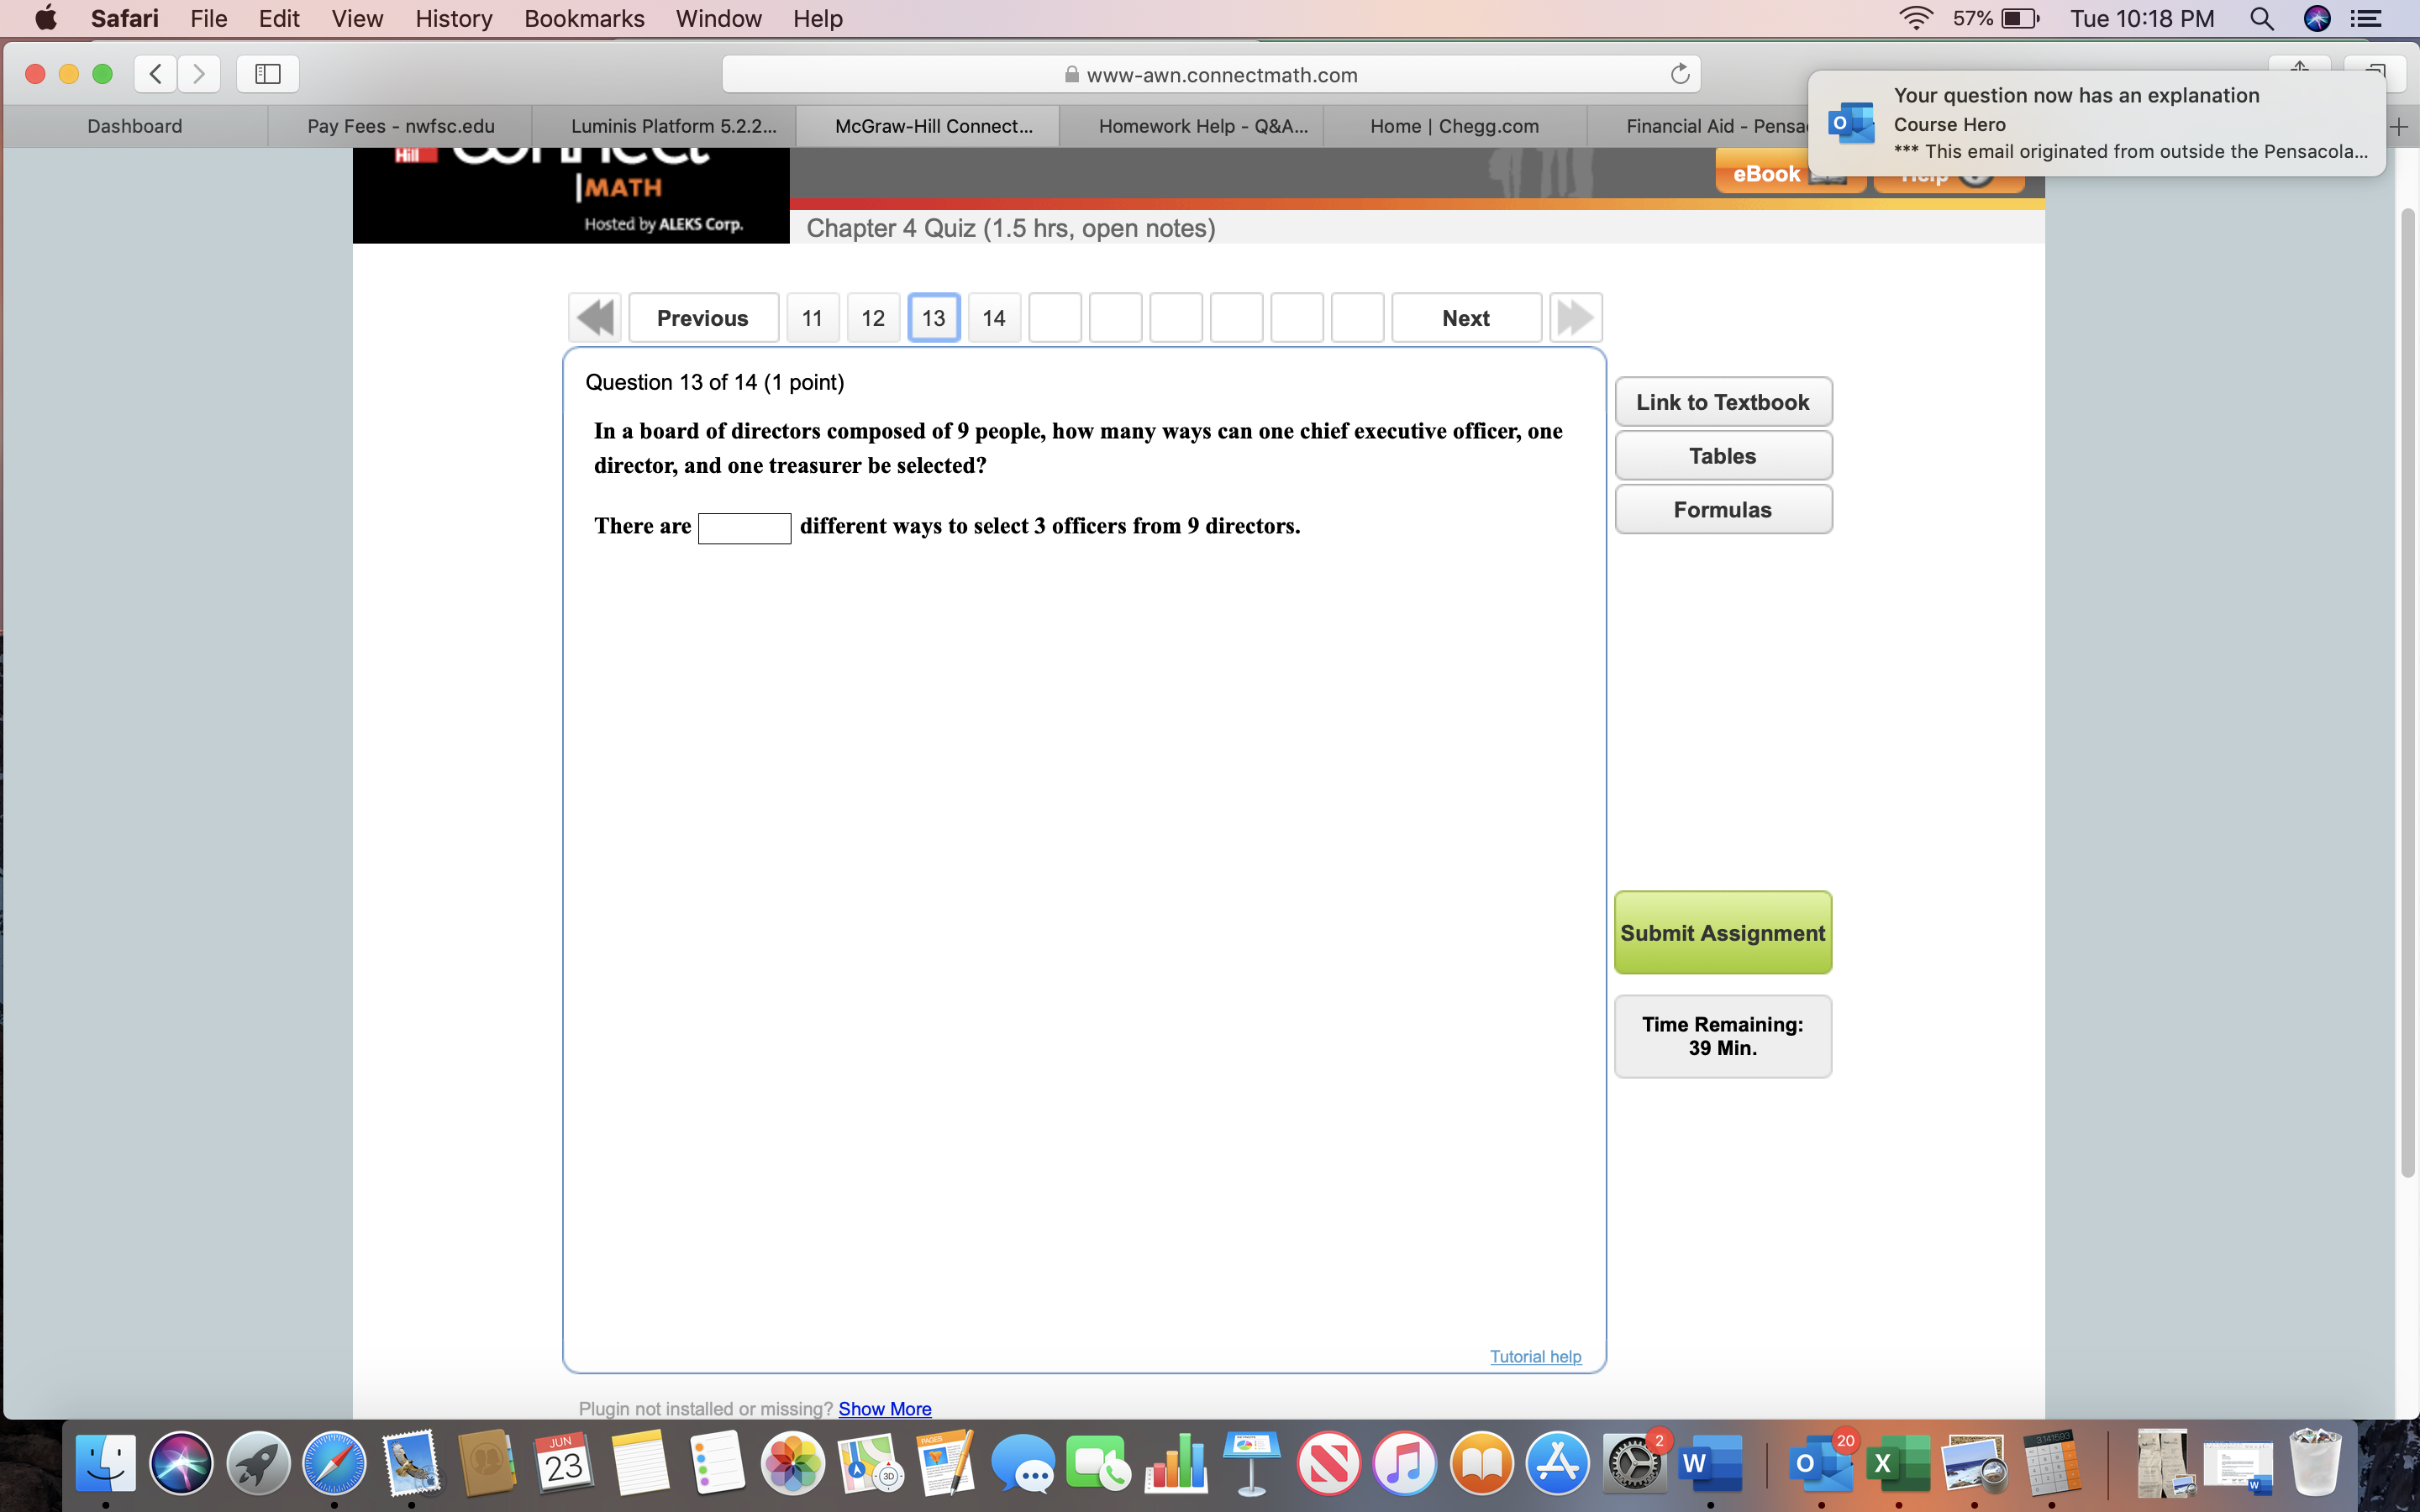Jump ahead using the fast-forward arrow
The height and width of the screenshot is (1512, 2420).
pos(1577,317)
